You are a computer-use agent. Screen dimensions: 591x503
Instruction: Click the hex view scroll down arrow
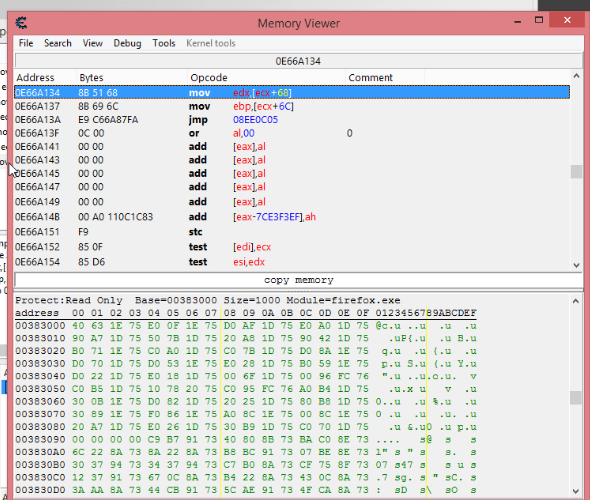(x=576, y=491)
